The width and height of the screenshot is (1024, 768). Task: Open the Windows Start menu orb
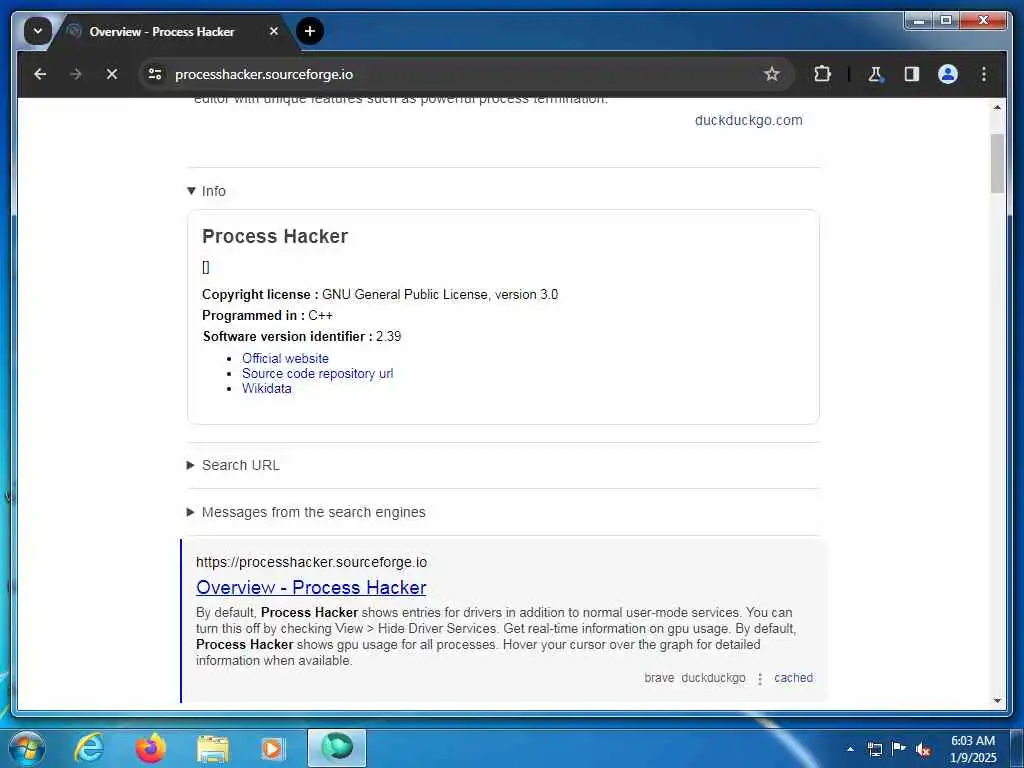pyautogui.click(x=27, y=748)
